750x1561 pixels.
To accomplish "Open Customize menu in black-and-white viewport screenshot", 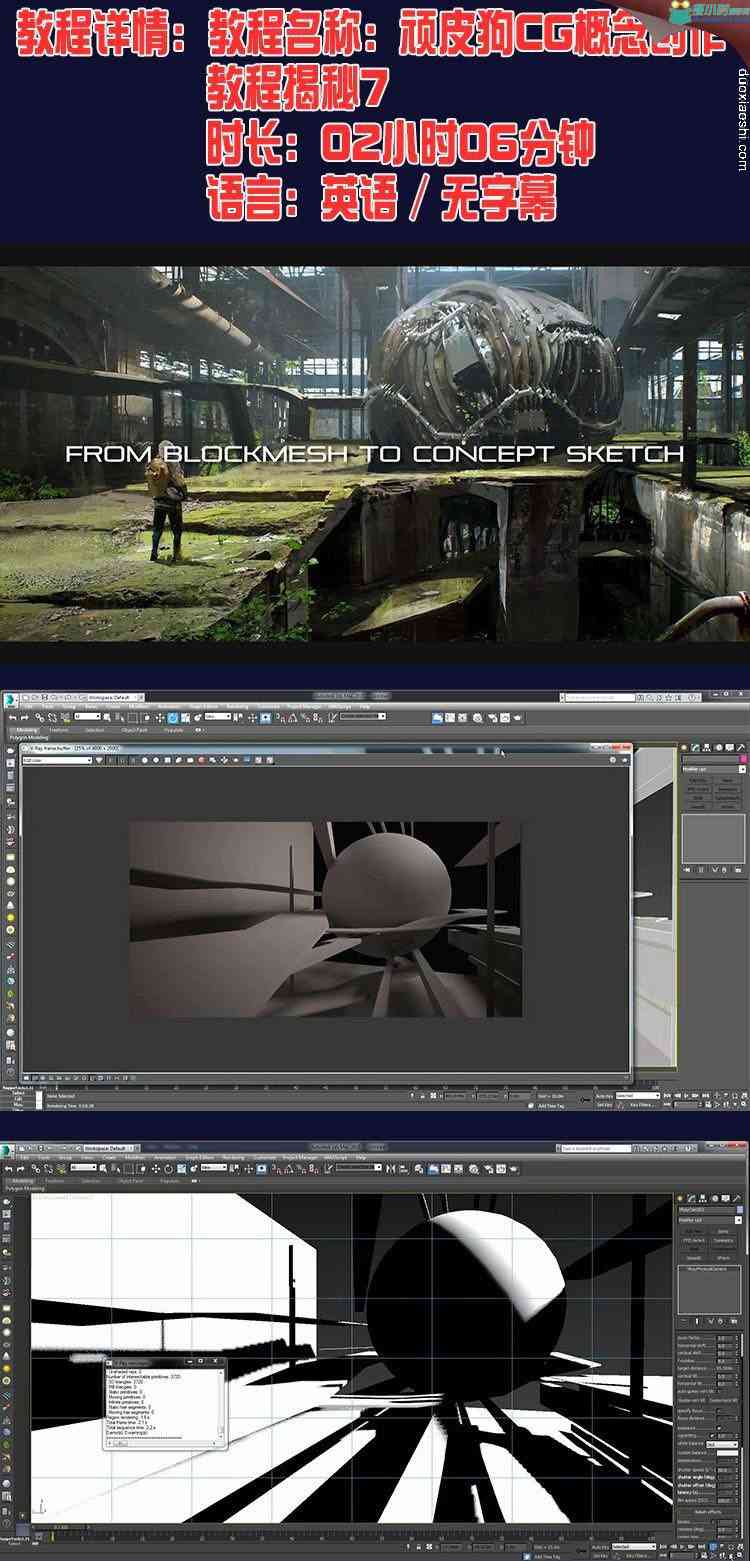I will pyautogui.click(x=264, y=1157).
